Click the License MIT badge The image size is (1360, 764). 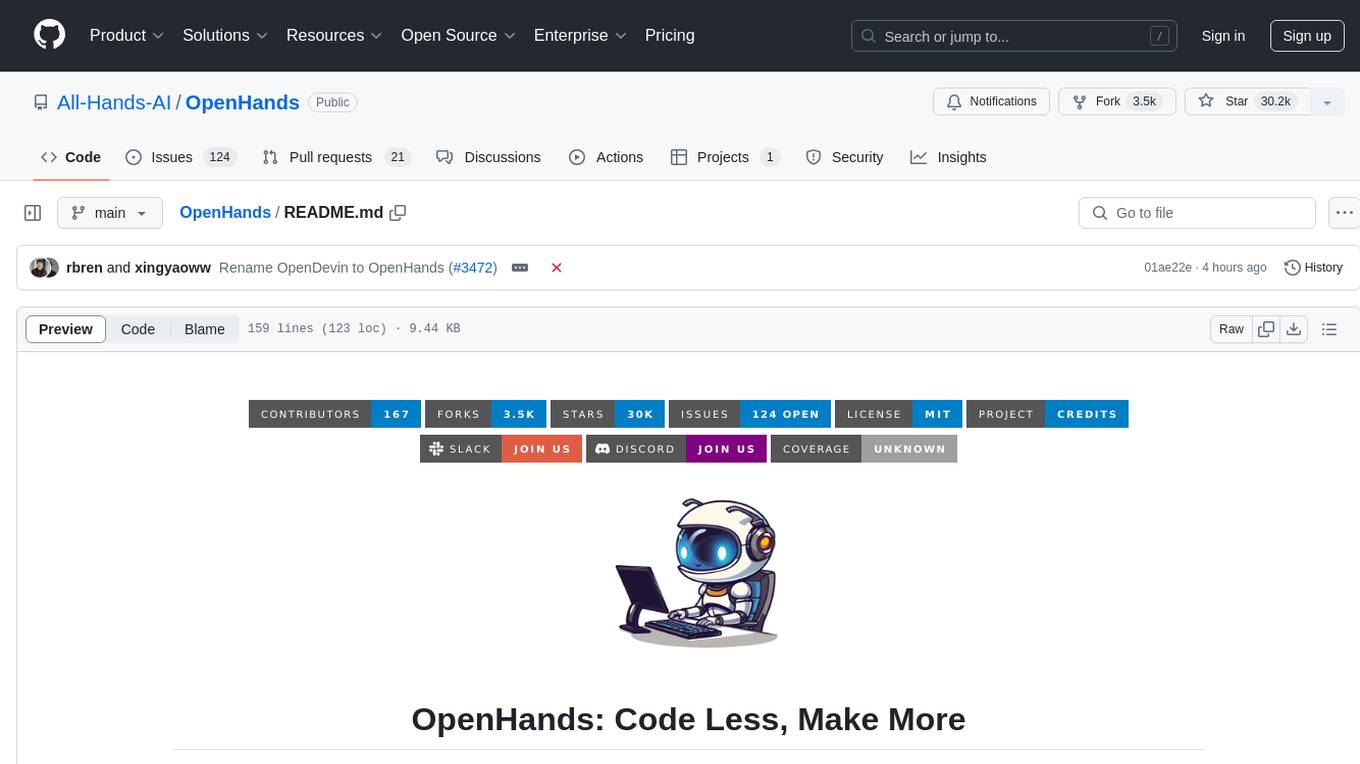click(899, 414)
